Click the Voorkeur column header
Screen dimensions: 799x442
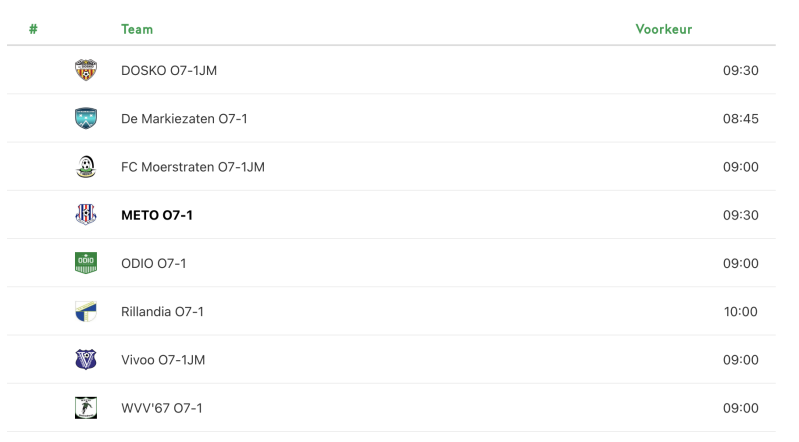tap(663, 29)
